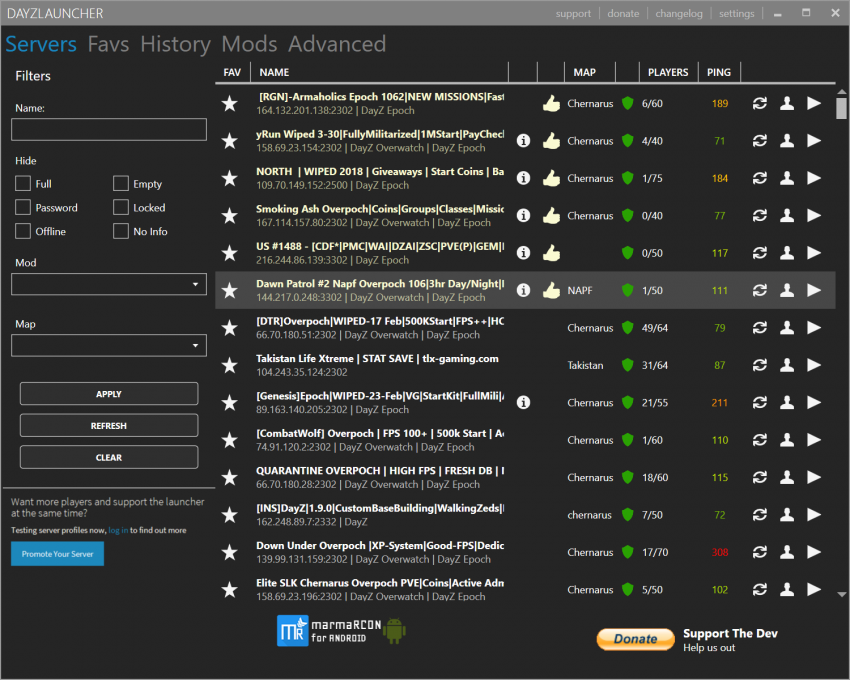Click the donate link in title bar
The image size is (850, 680).
(x=623, y=14)
